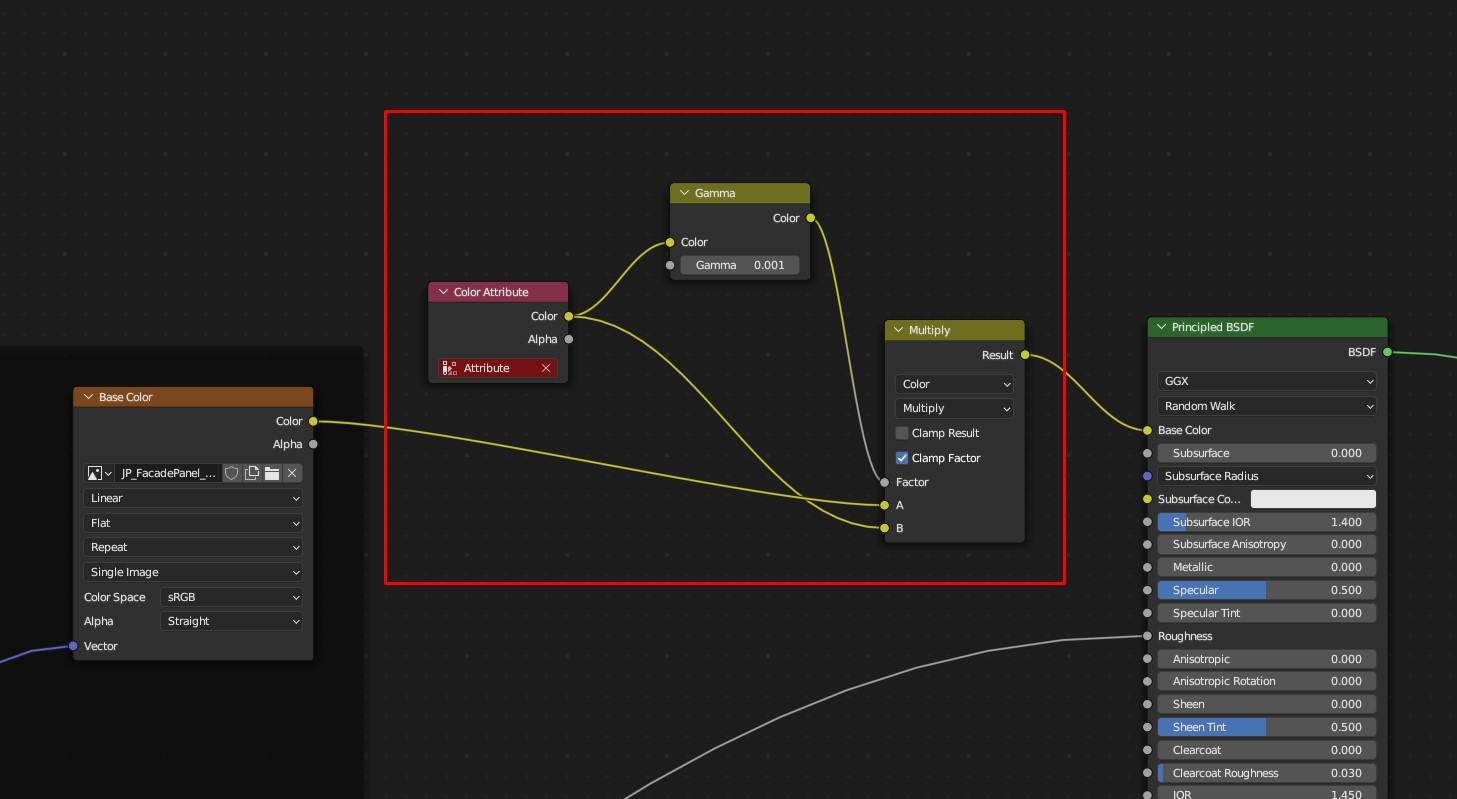Click the Factor input socket on Multiply node
The width and height of the screenshot is (1457, 799).
(x=885, y=482)
